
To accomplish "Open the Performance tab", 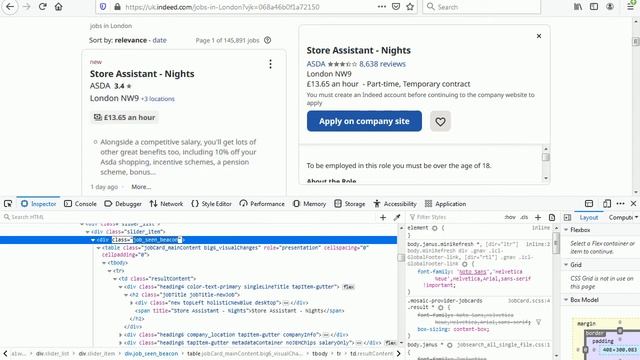I will (262, 203).
